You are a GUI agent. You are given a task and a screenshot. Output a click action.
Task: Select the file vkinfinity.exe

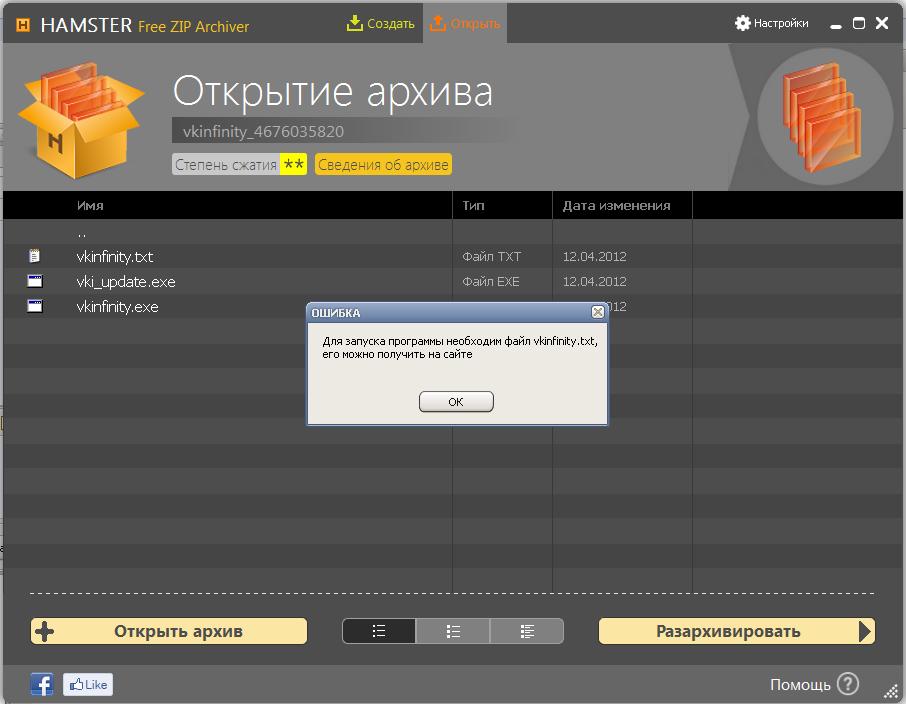click(117, 307)
